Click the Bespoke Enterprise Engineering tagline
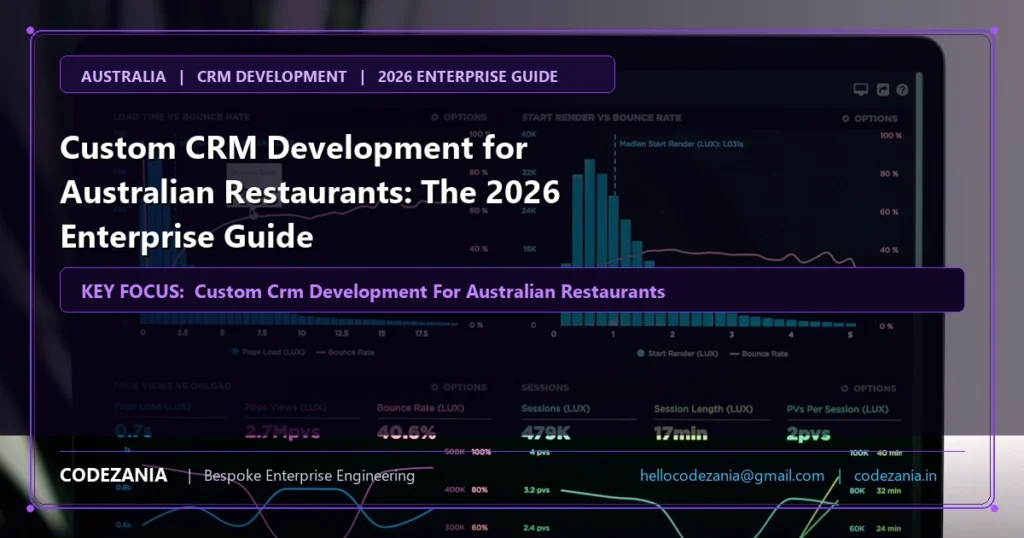The image size is (1024, 538). (309, 475)
